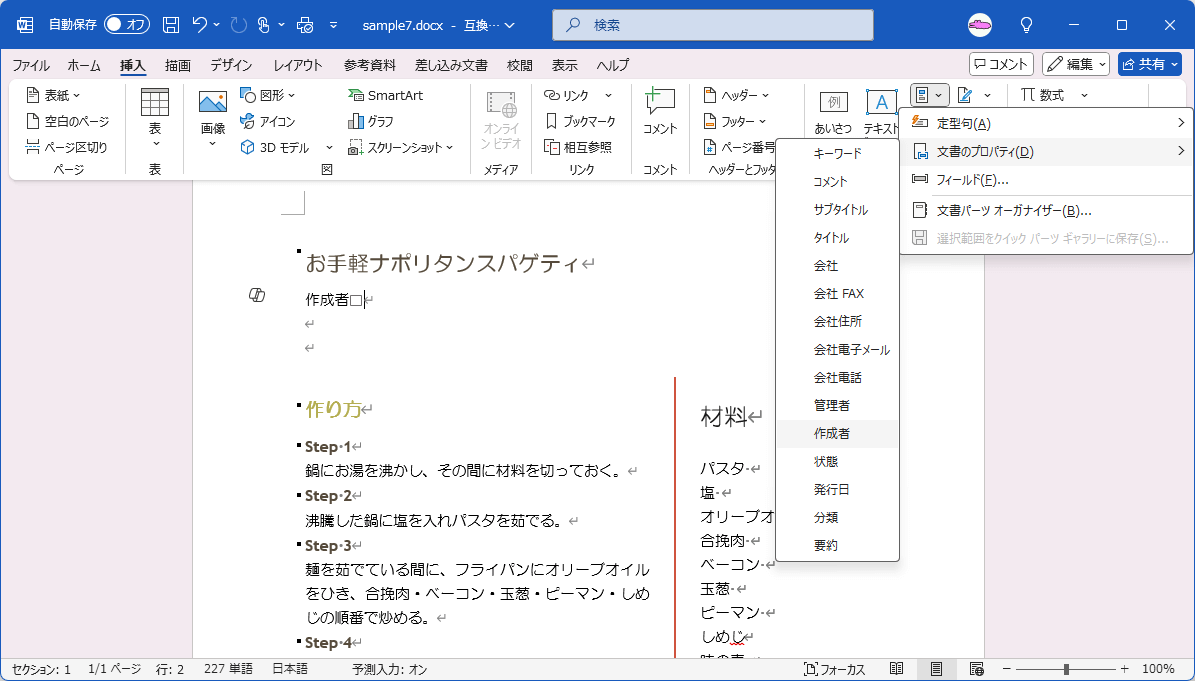Viewport: 1195px width, 681px height.
Task: Open the user account avatar
Action: point(980,25)
